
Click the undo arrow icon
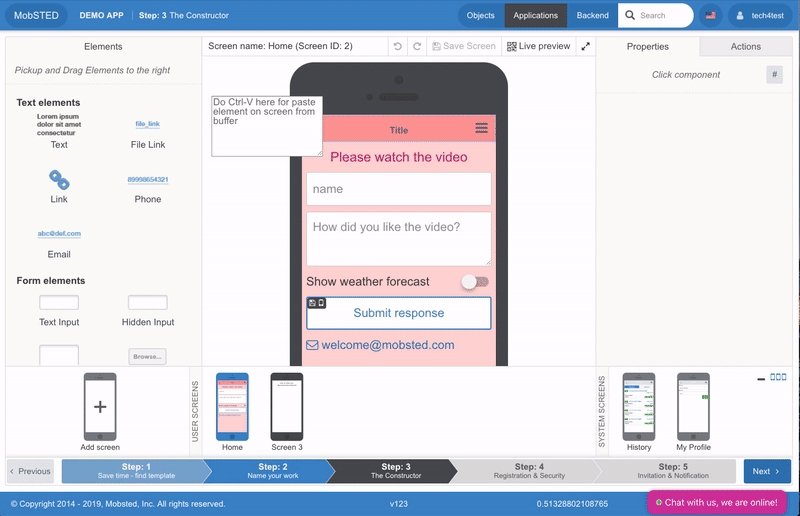pos(398,46)
